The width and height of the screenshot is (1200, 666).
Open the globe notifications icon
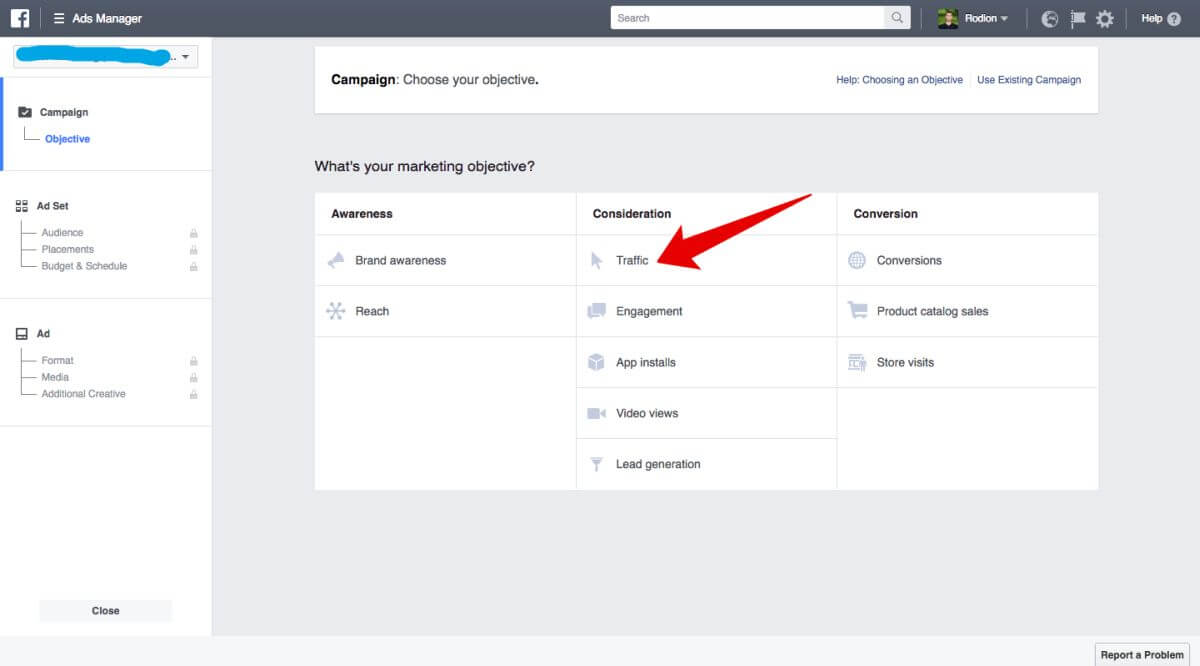[x=1049, y=18]
